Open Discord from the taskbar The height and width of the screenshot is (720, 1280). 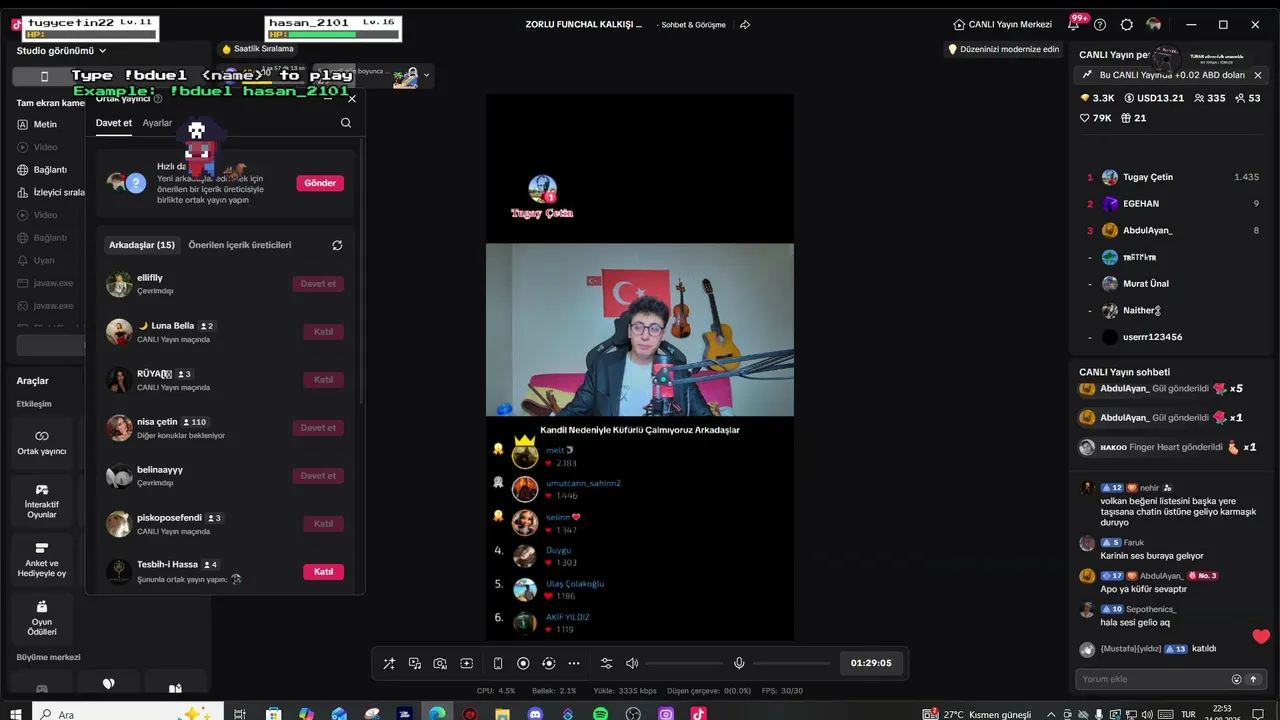click(x=535, y=714)
